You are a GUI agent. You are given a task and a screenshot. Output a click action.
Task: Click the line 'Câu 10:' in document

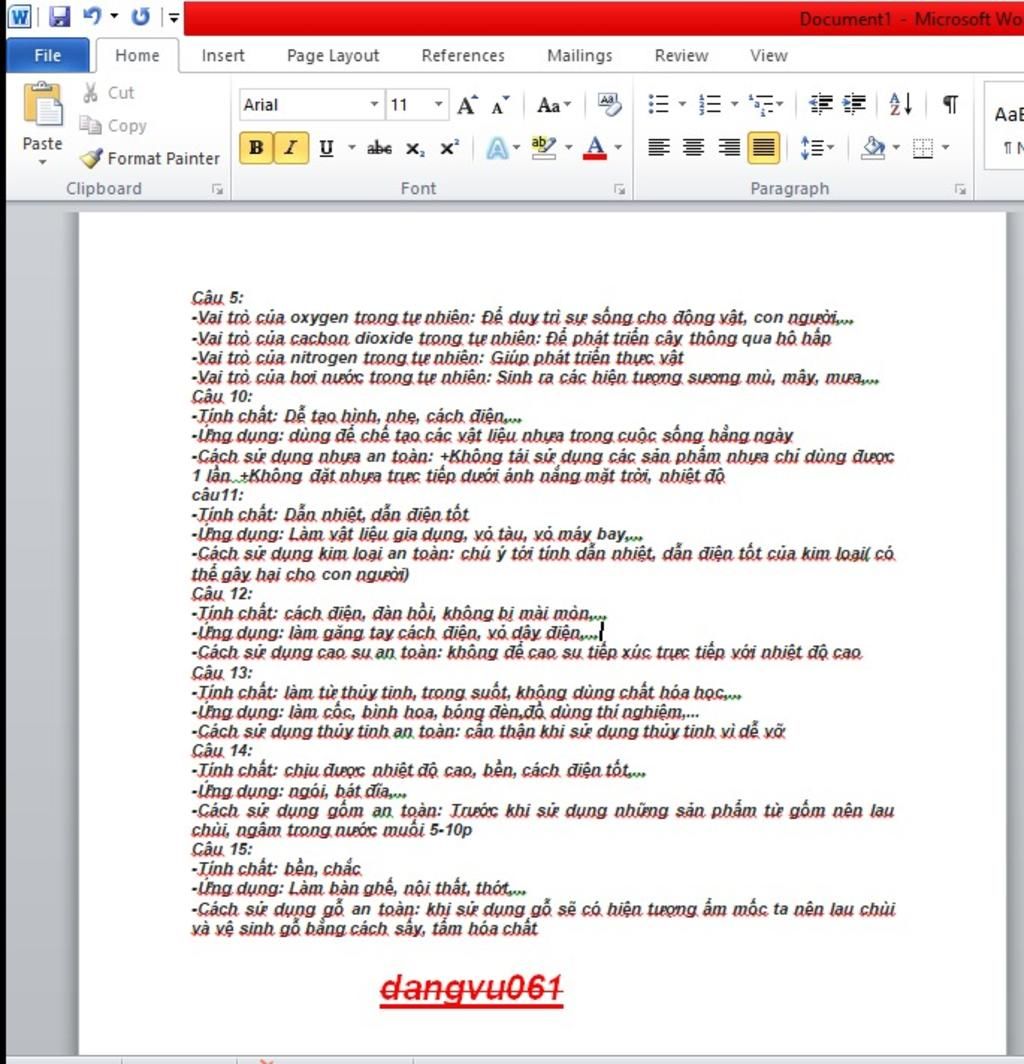pos(222,396)
